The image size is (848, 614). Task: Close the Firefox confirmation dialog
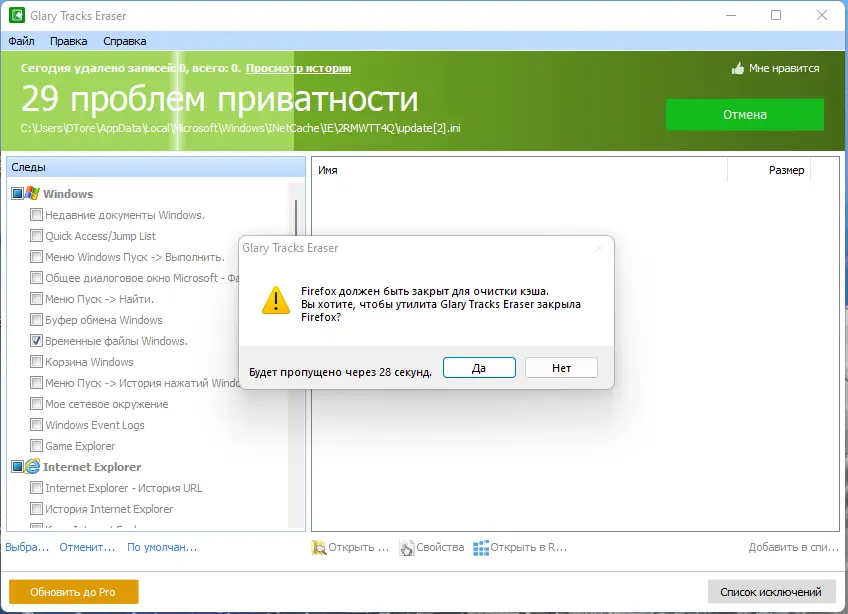599,248
